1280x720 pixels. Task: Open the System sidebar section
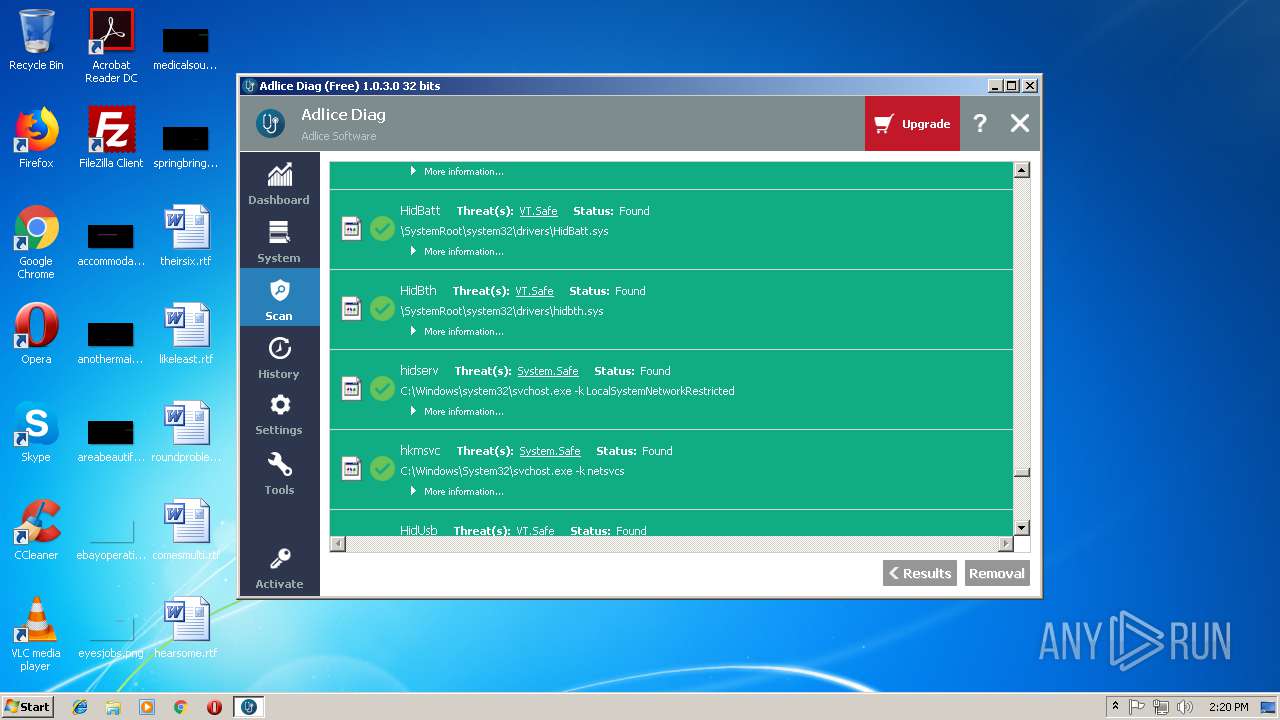pos(279,241)
